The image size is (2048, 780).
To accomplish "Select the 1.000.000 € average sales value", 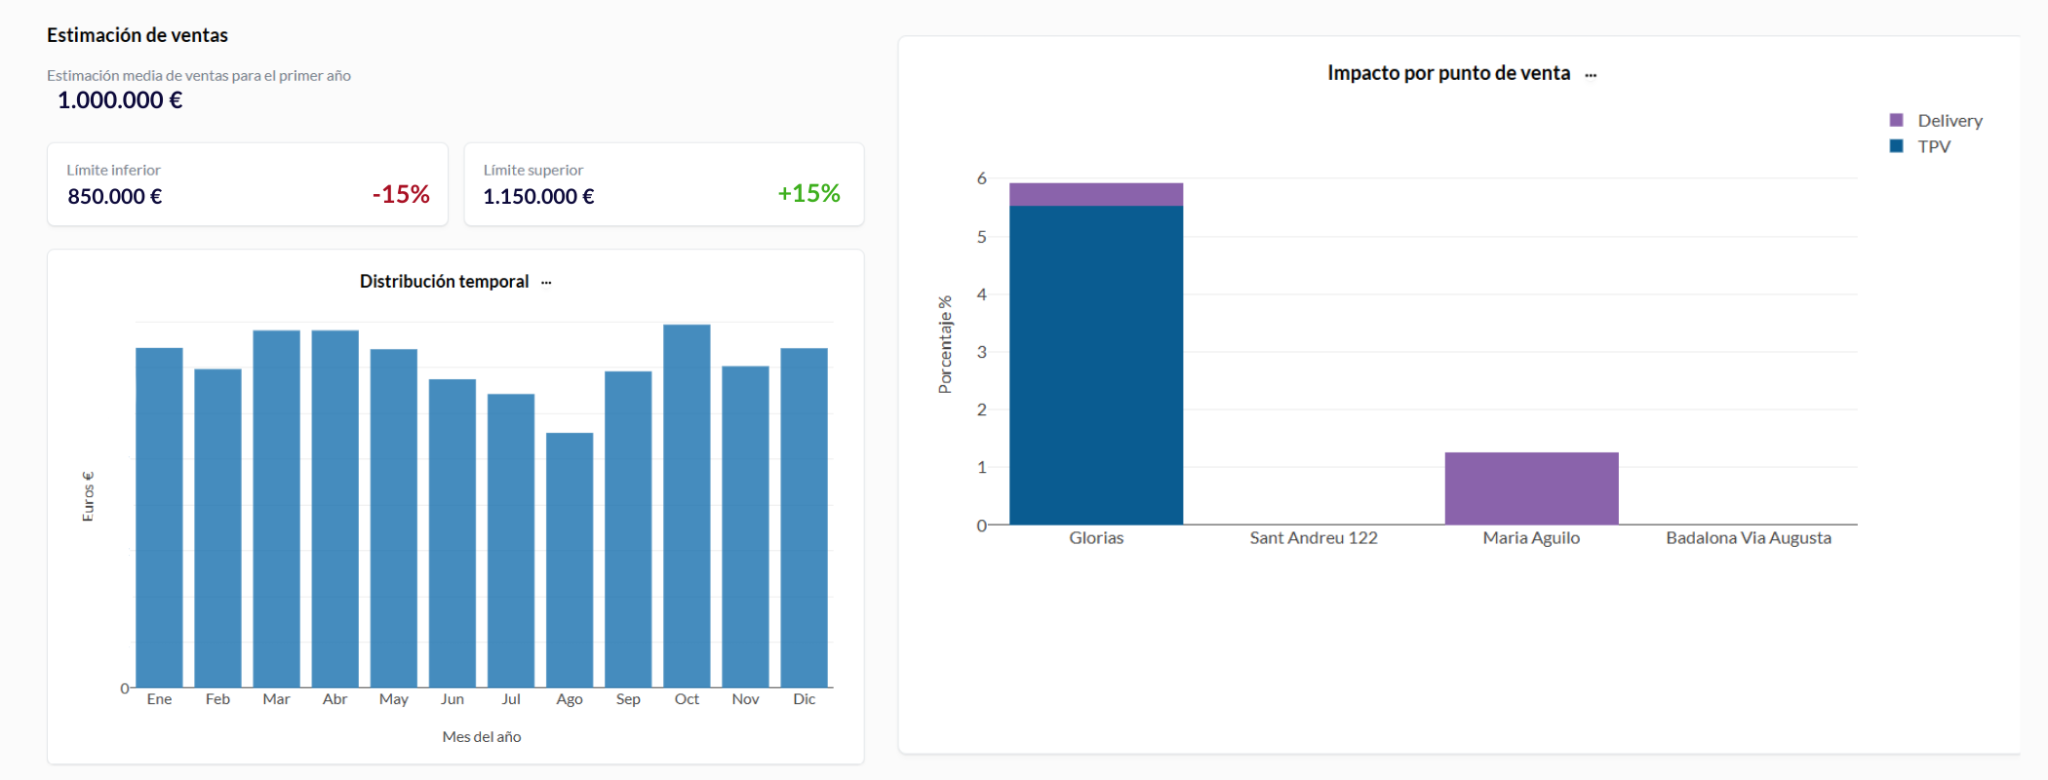I will [x=120, y=100].
